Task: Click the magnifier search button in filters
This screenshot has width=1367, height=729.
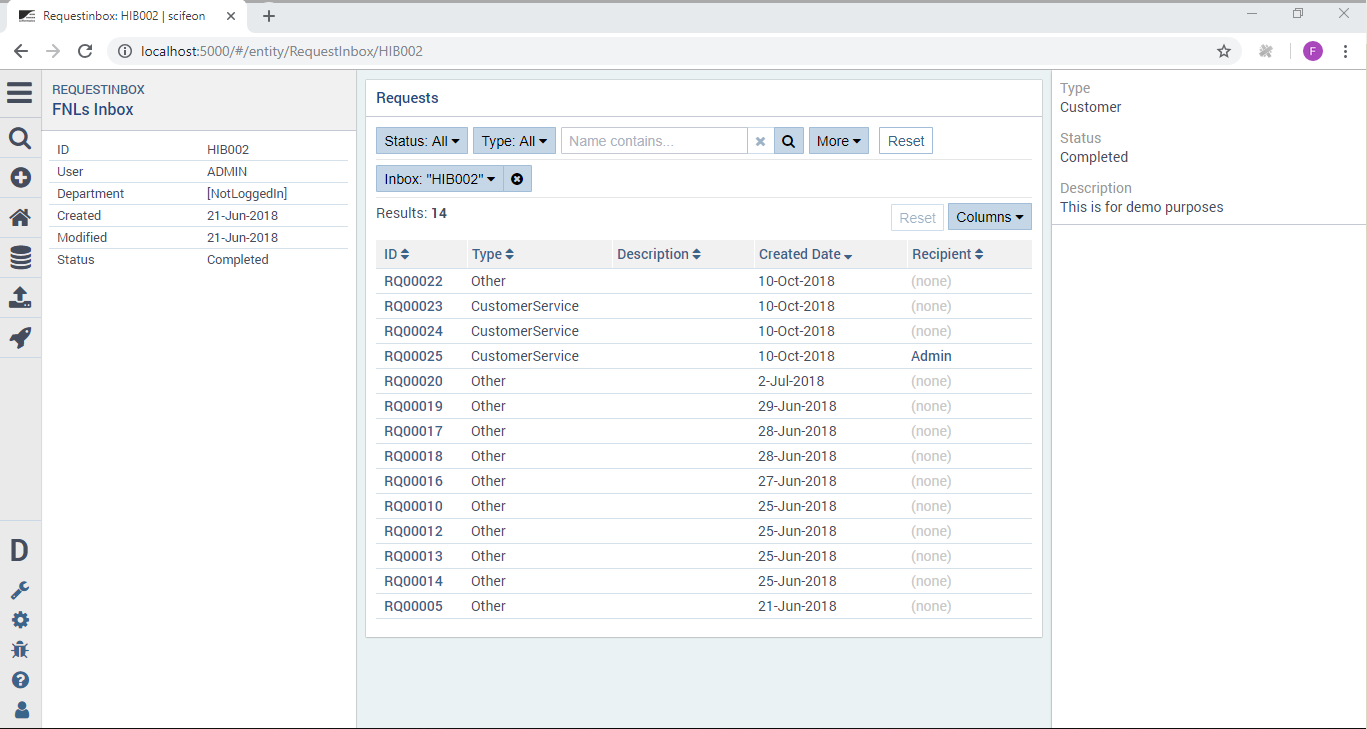Action: (x=788, y=141)
